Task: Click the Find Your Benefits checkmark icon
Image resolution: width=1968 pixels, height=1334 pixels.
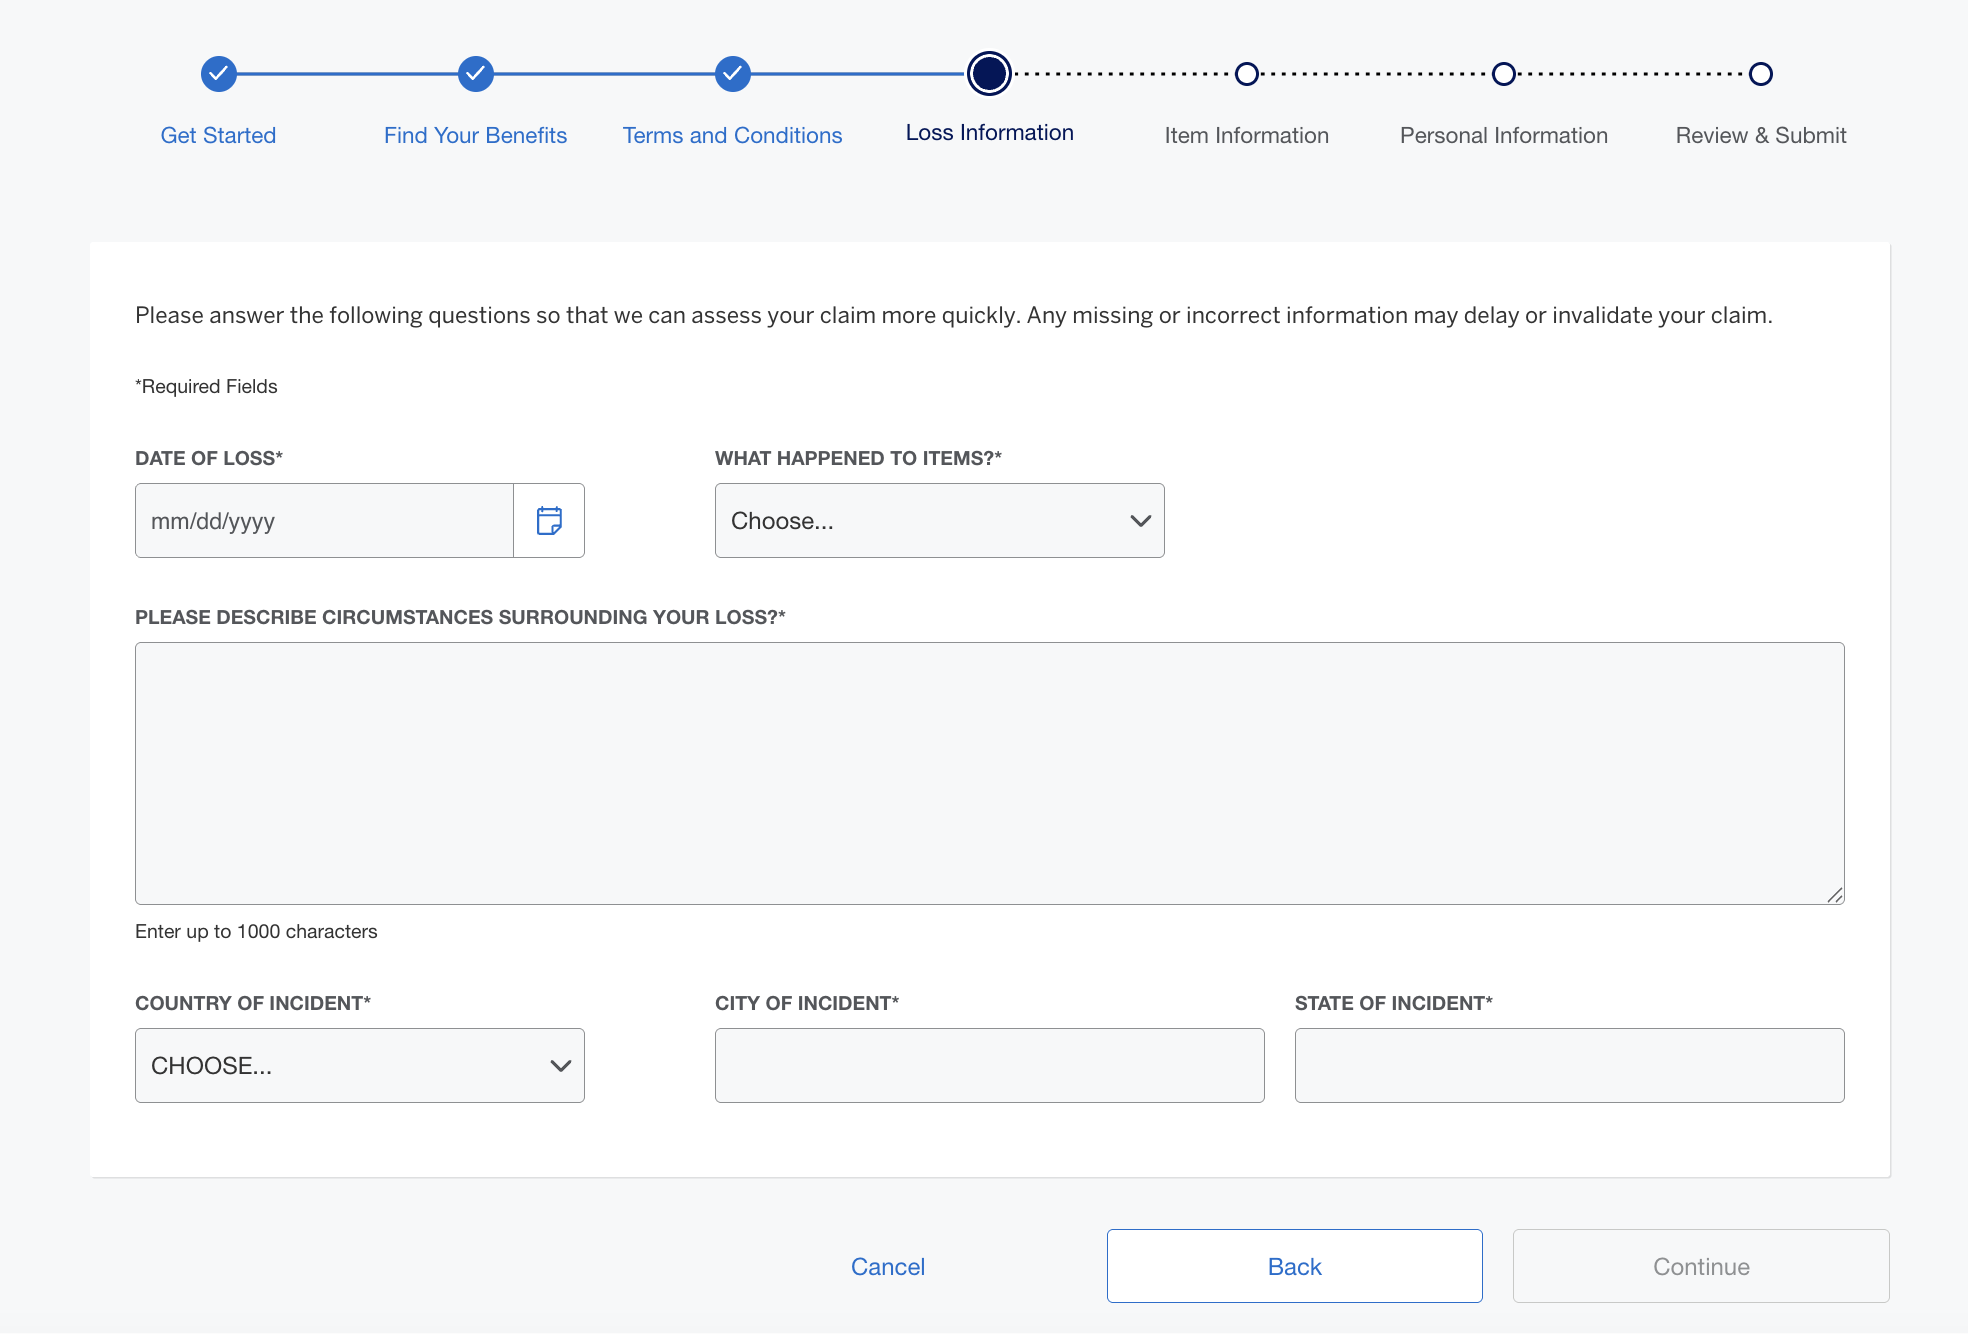Action: 475,73
